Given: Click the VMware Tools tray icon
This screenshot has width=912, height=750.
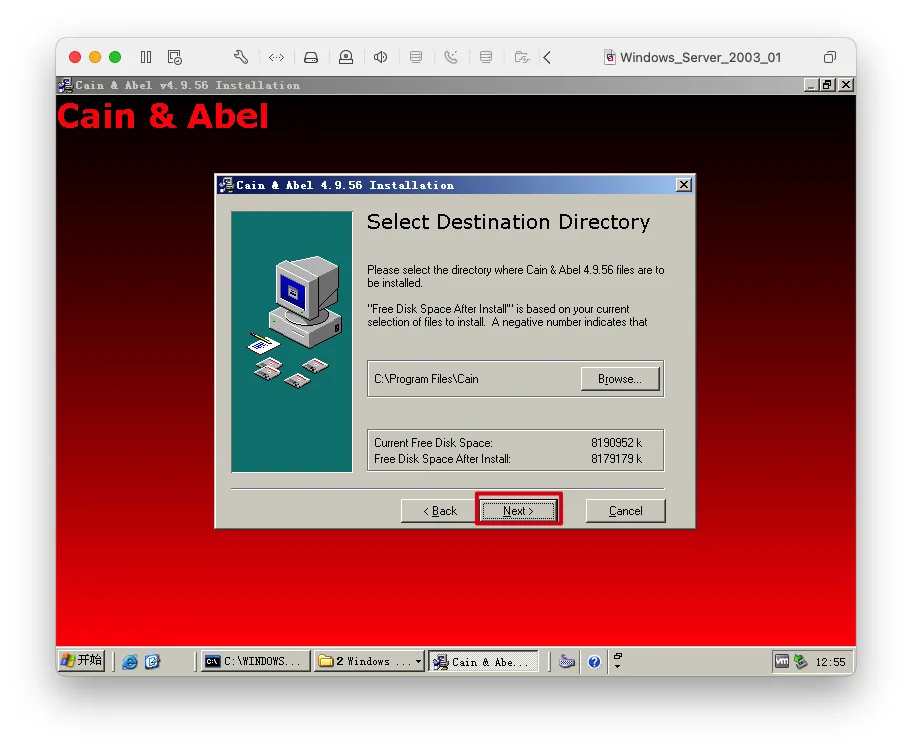Looking at the screenshot, I should point(782,662).
